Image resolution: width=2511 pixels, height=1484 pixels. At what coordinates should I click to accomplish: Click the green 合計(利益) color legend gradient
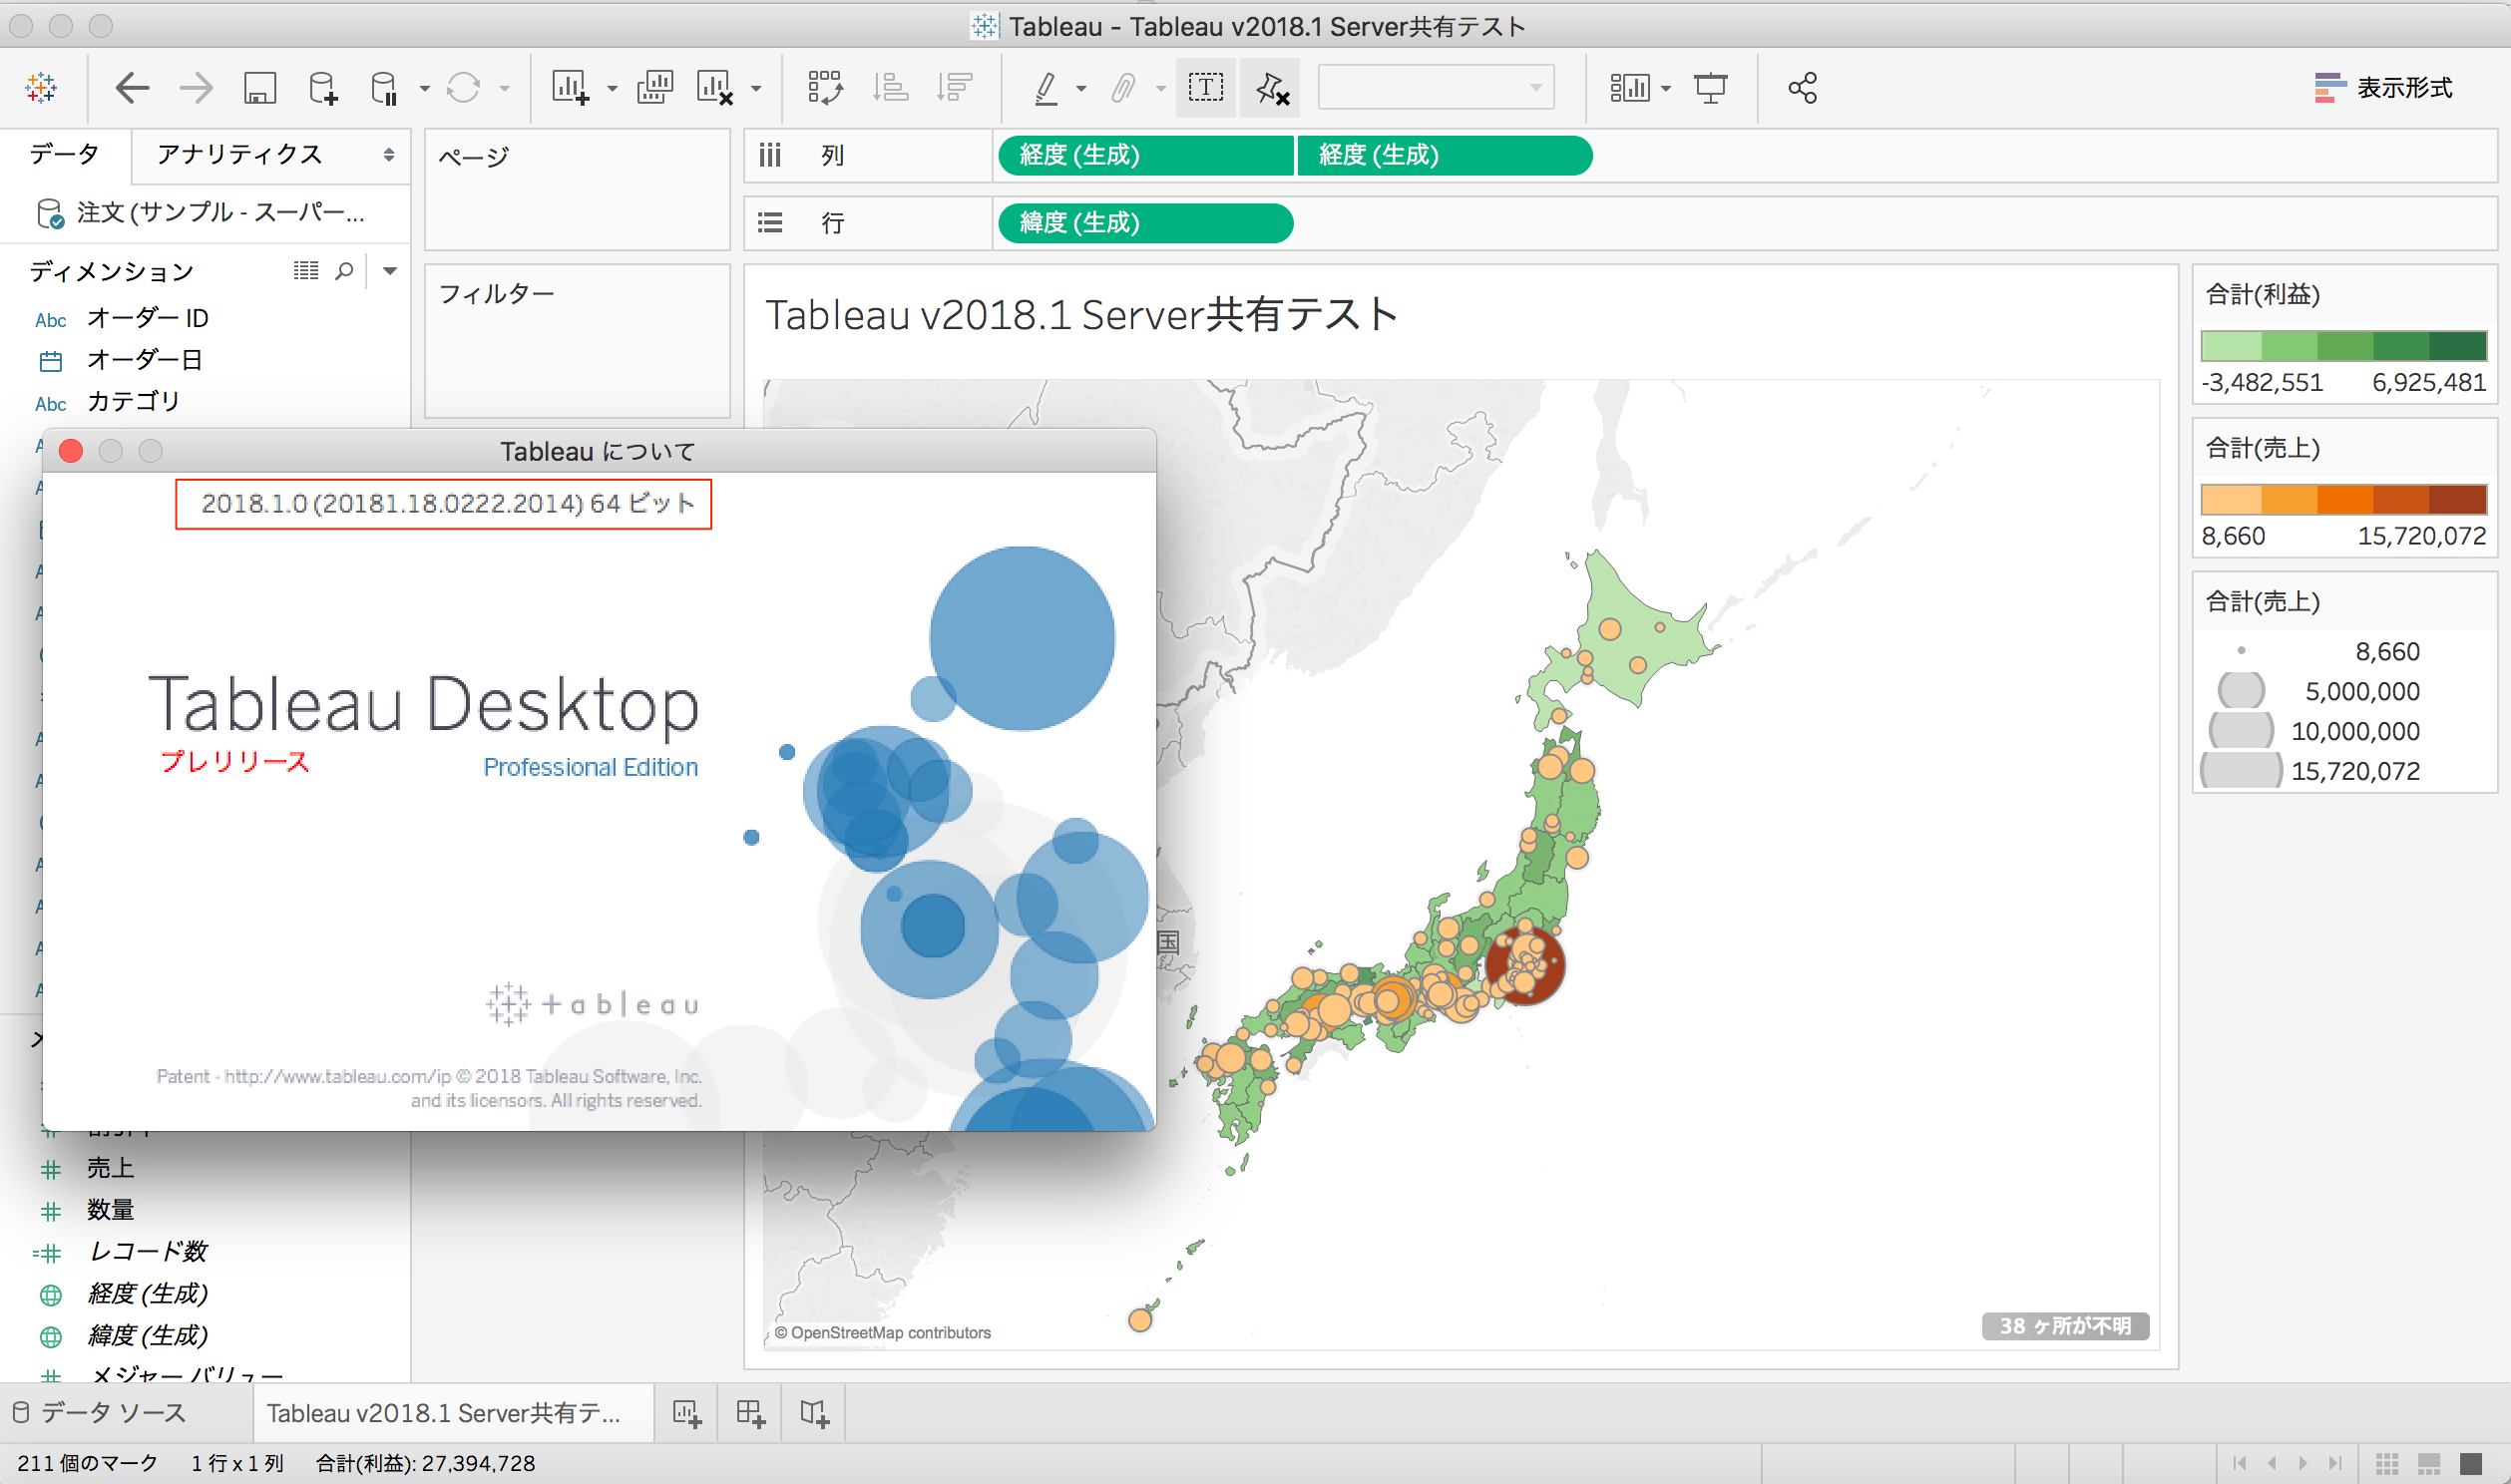point(2343,346)
